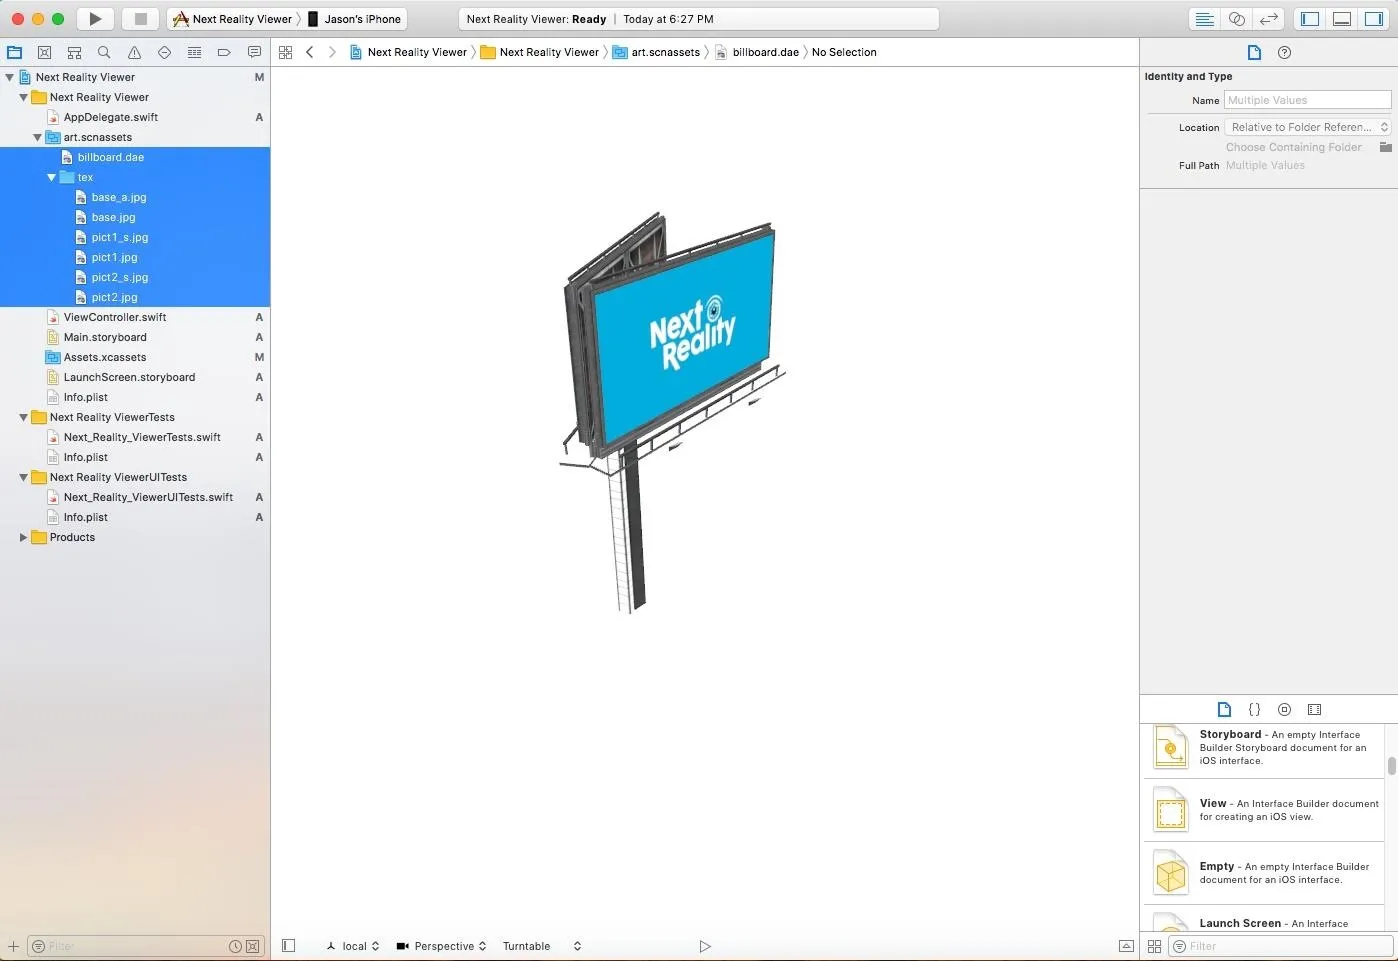Open the Location dropdown in inspector
Image resolution: width=1398 pixels, height=961 pixels.
[1308, 127]
